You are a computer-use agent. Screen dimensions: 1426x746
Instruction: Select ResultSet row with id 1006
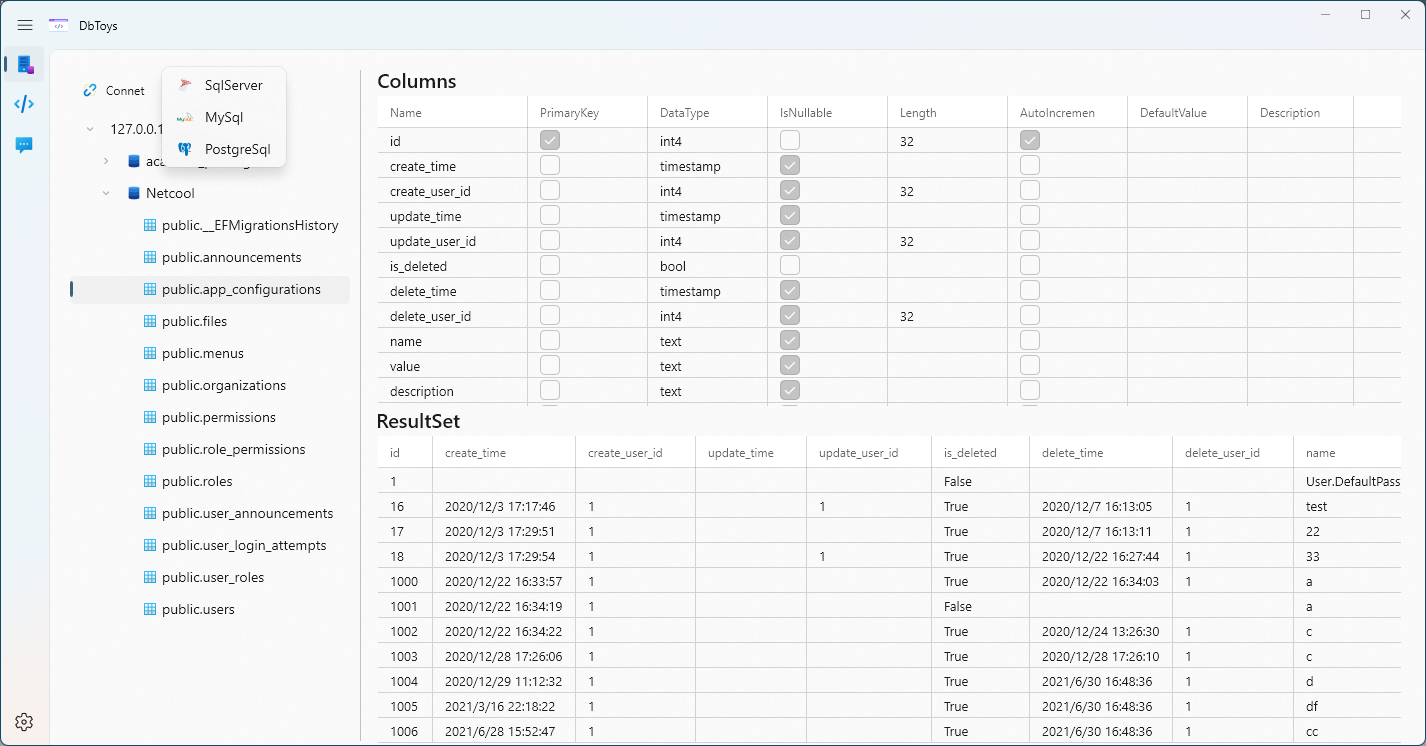tap(889, 731)
